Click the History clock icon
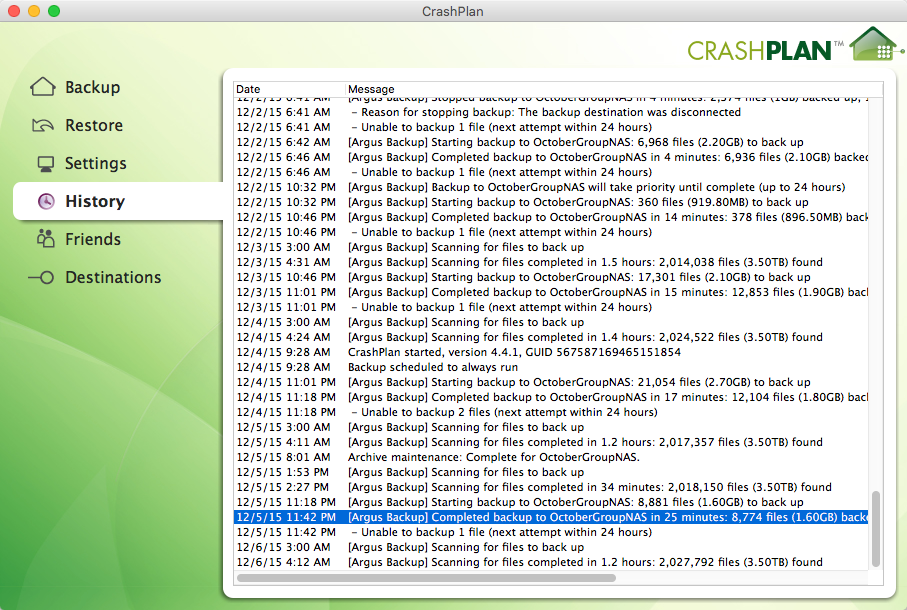This screenshot has width=907, height=610. 46,201
